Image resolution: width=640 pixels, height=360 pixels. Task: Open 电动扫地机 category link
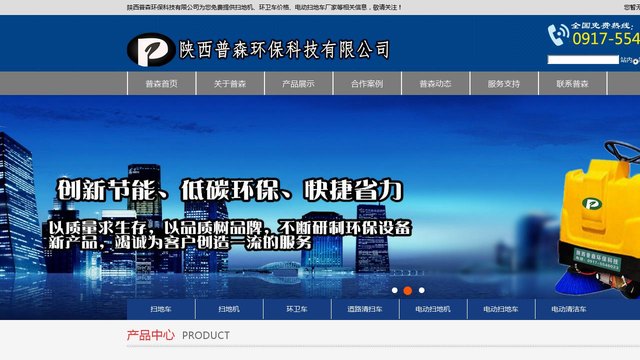click(433, 309)
